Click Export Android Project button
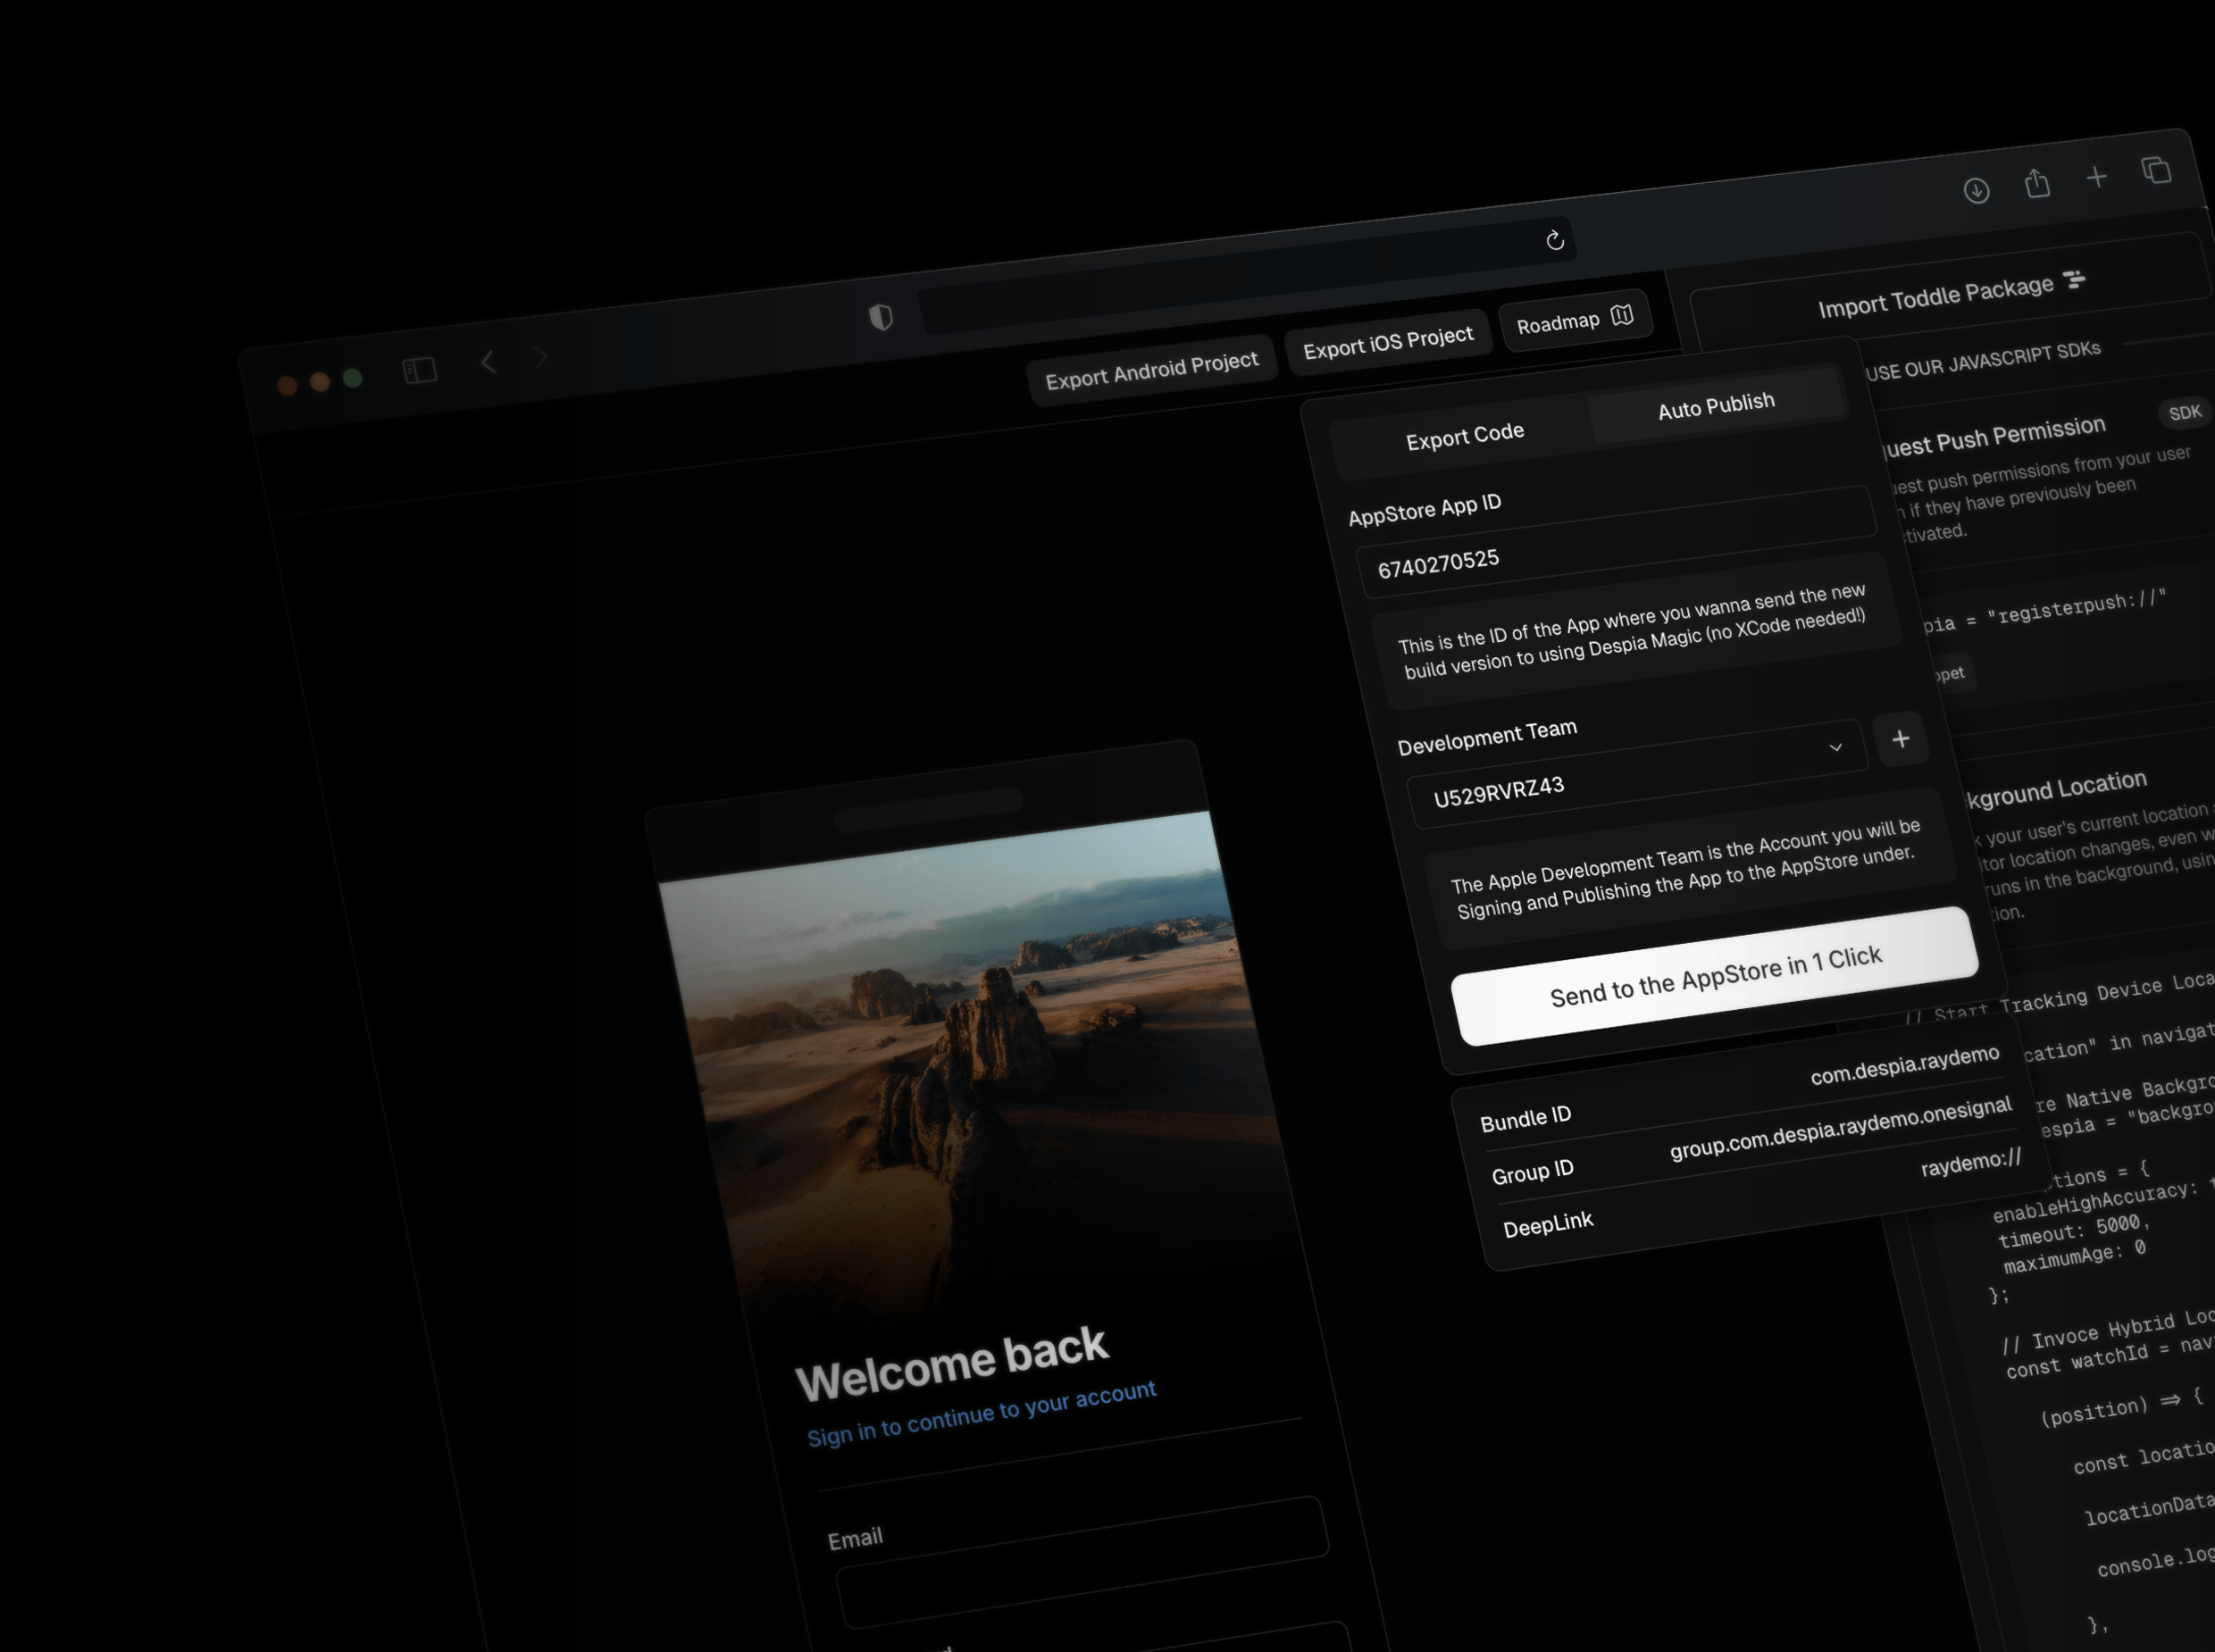2215x1652 pixels. coord(1152,369)
